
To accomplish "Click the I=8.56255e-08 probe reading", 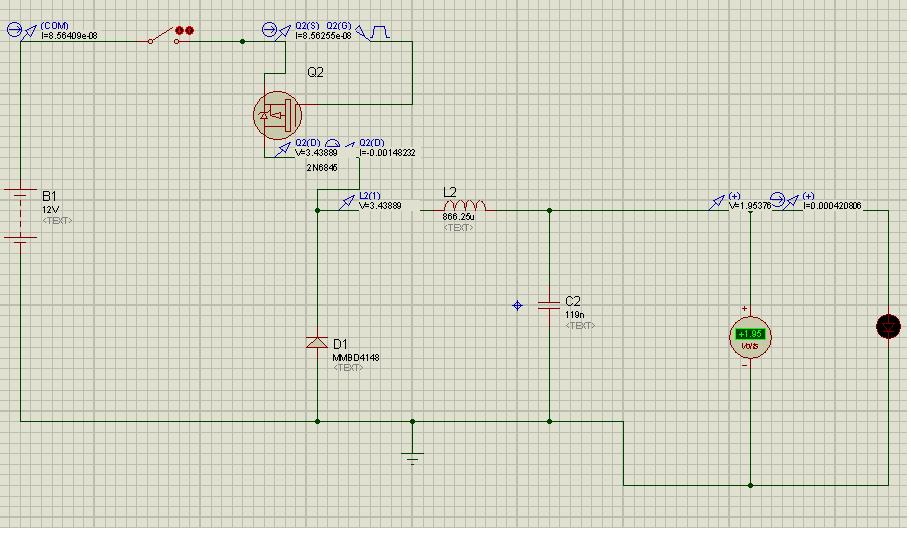I will tap(323, 35).
